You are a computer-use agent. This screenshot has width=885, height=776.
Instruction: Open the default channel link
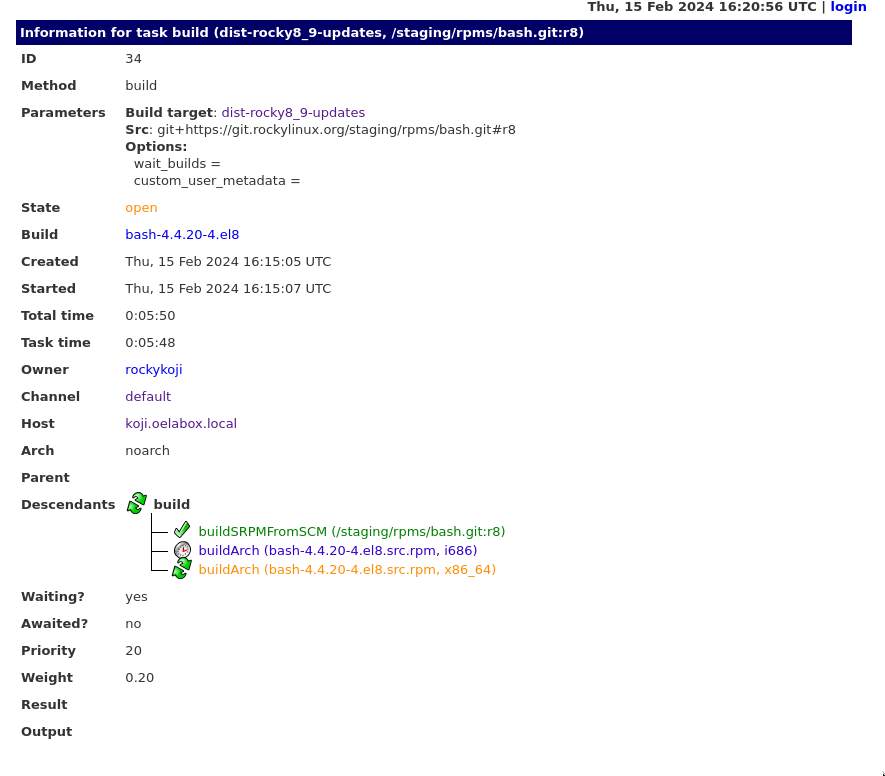(x=148, y=397)
